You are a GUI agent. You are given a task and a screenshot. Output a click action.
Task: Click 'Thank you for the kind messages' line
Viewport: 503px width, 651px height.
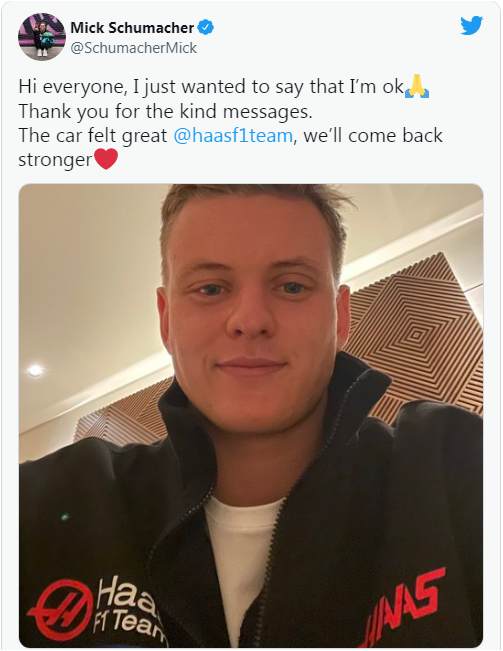tap(165, 111)
